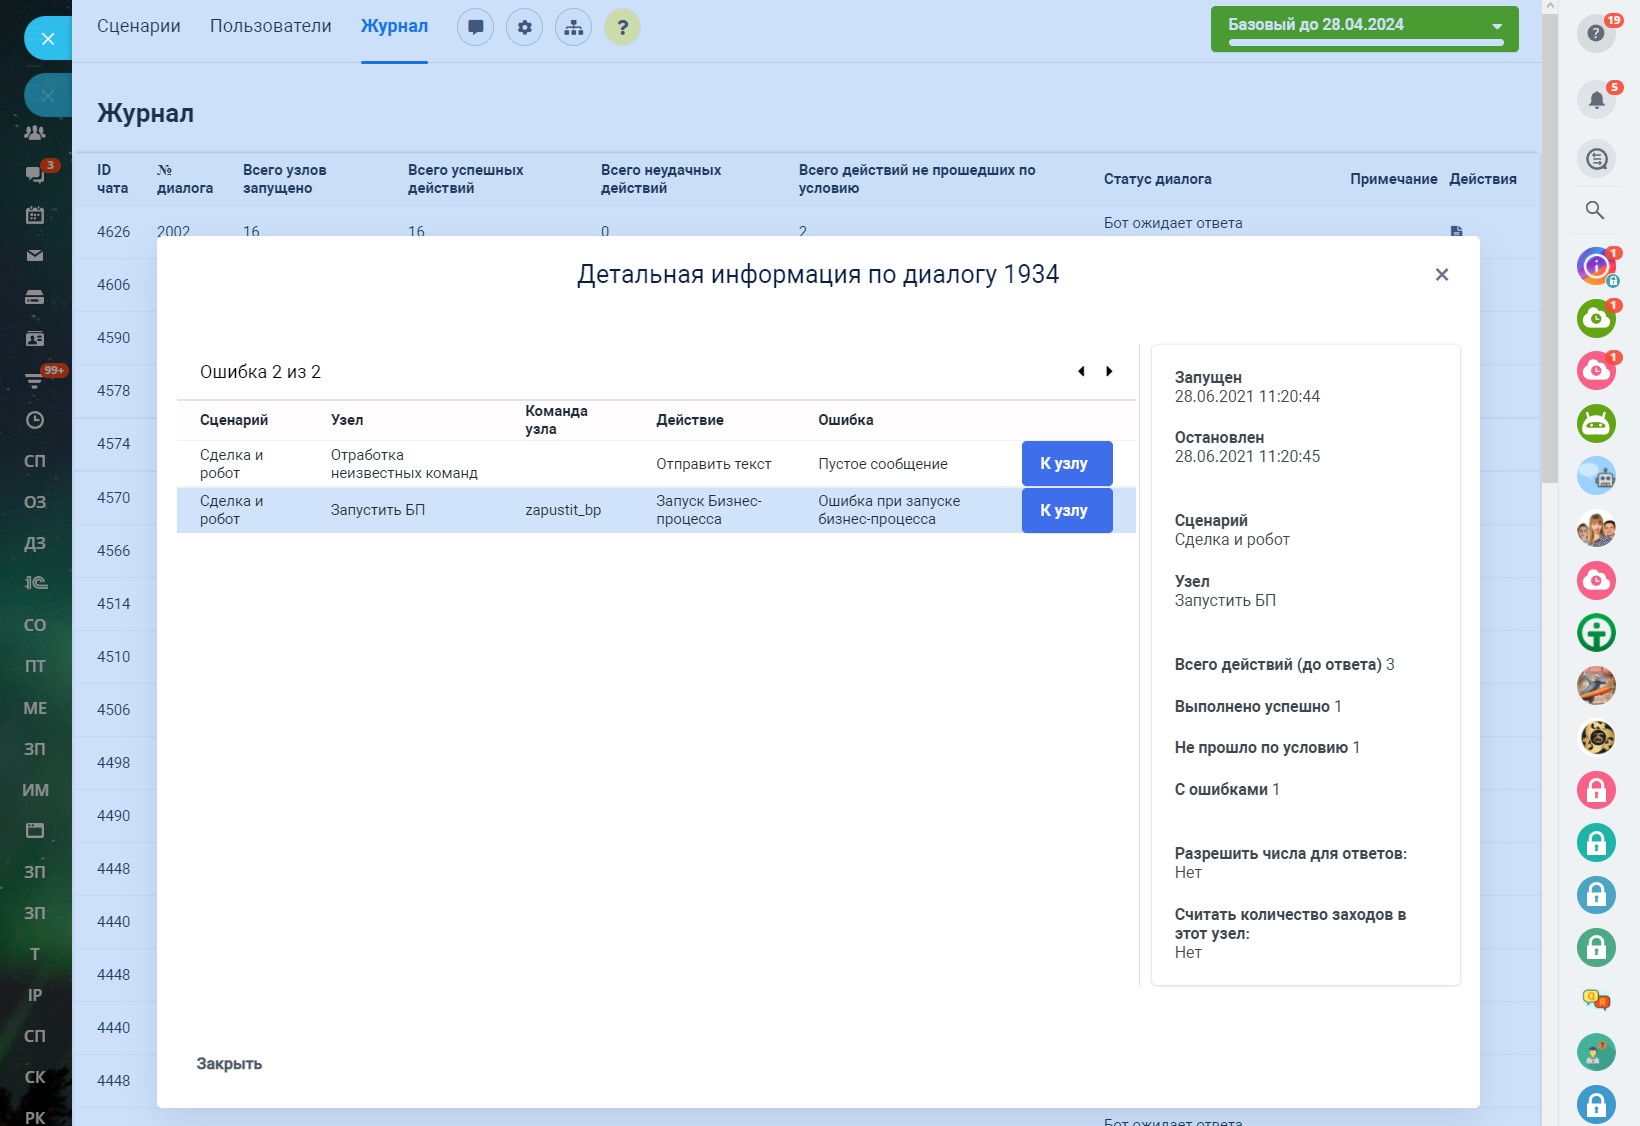Click the hierarchy structure icon in toolbar

[573, 27]
